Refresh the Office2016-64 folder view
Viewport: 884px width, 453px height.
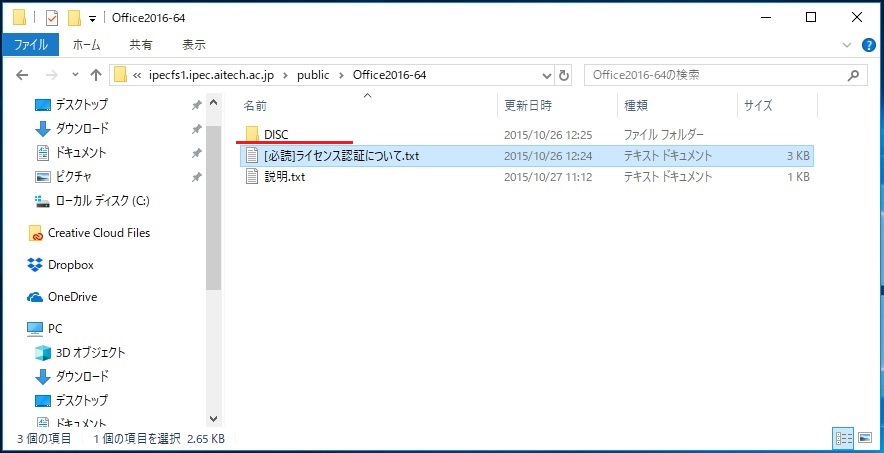(x=563, y=75)
